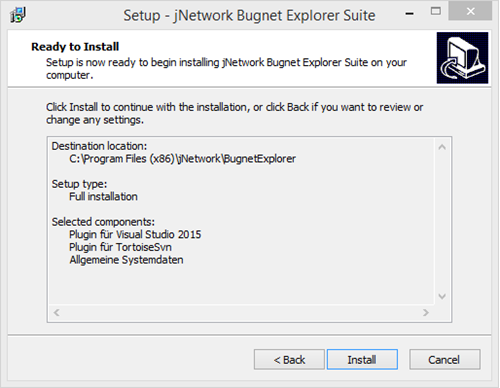
Task: Click the computer install wizard image
Action: [x=462, y=58]
